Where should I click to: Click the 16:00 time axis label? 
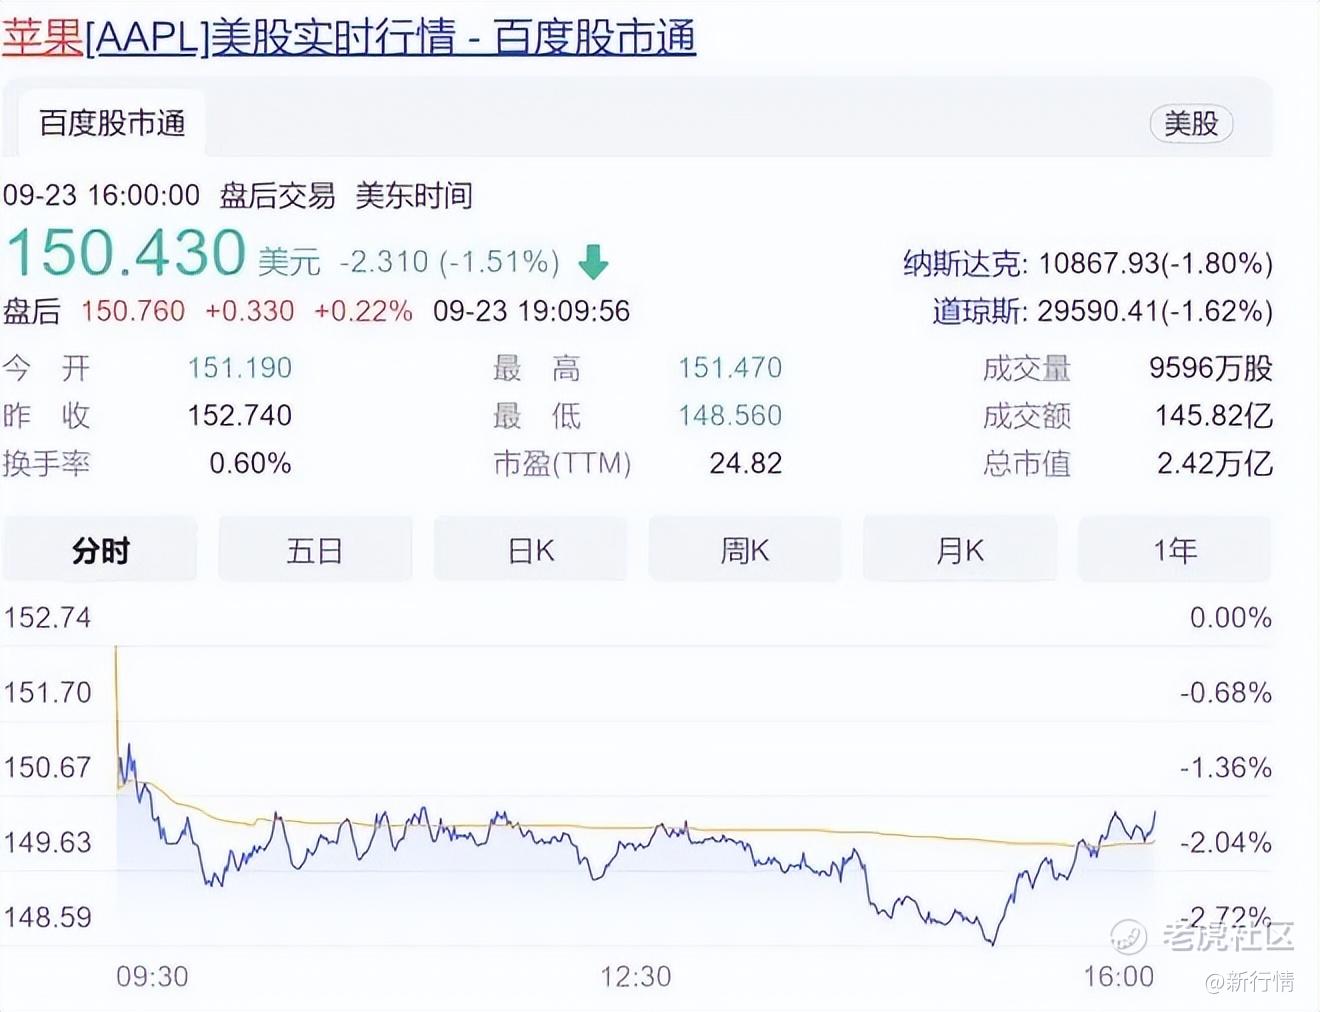[x=1118, y=976]
